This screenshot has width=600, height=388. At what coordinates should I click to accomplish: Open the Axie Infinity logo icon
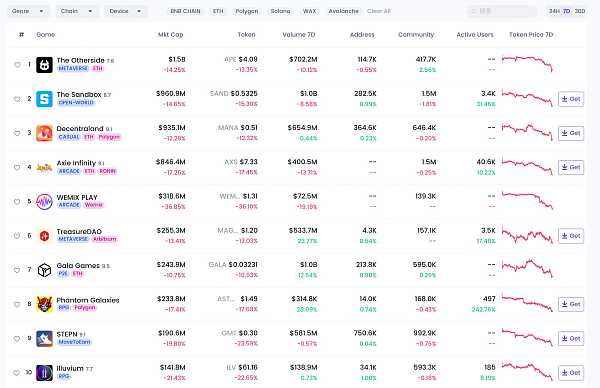tap(44, 167)
